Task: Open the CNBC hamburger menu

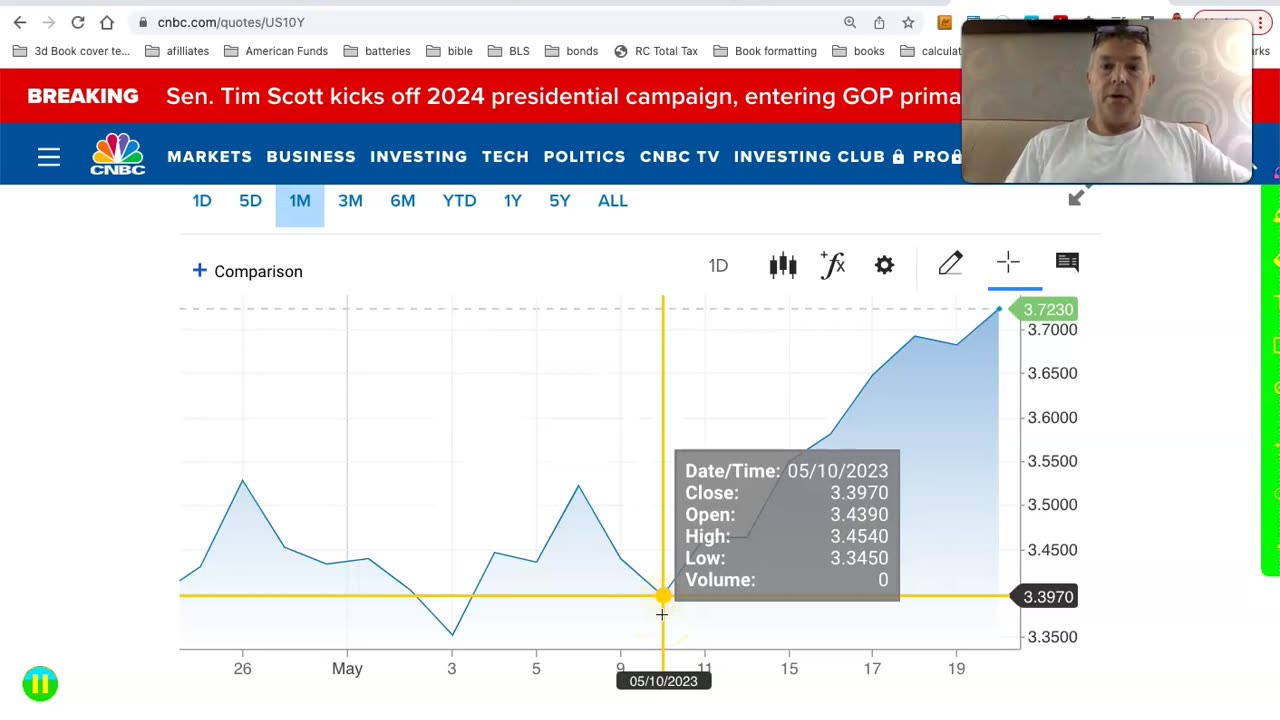Action: click(49, 157)
